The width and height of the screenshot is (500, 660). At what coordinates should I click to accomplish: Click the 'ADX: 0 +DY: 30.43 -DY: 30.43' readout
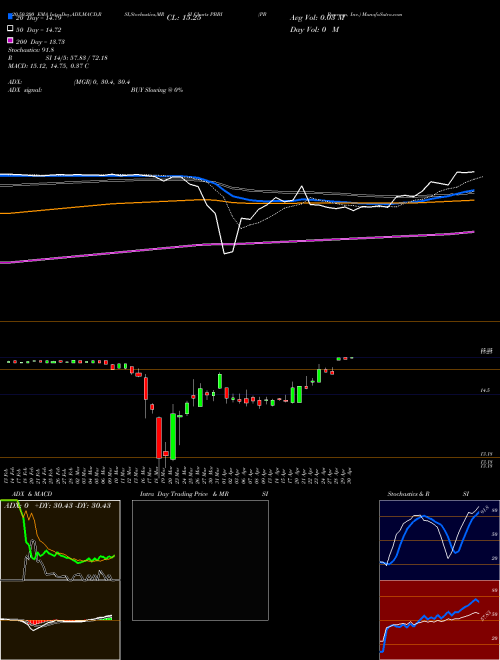pos(57,505)
